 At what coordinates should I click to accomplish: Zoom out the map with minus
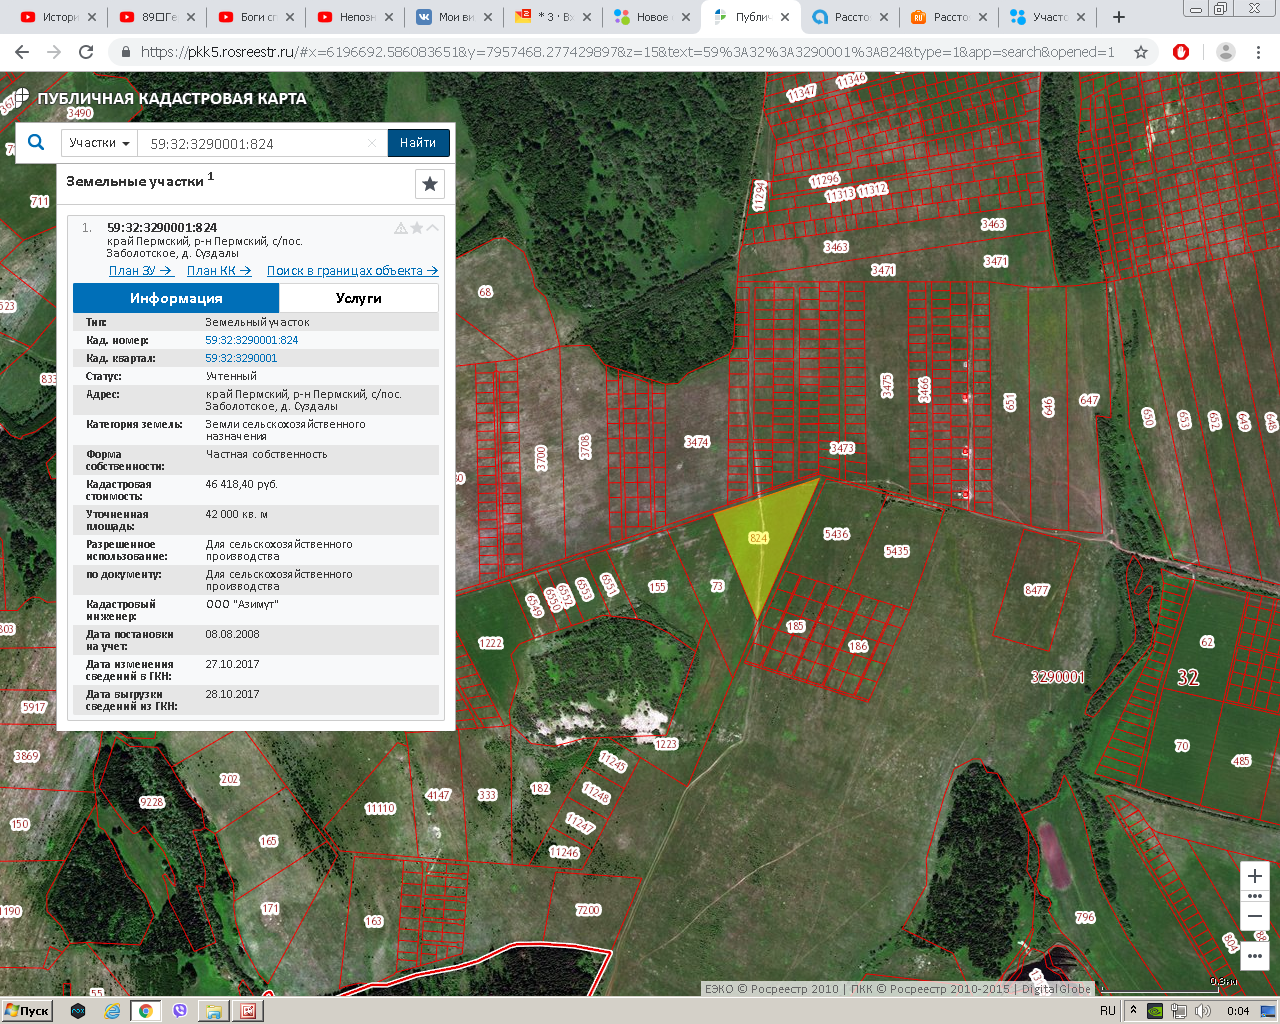point(1255,916)
